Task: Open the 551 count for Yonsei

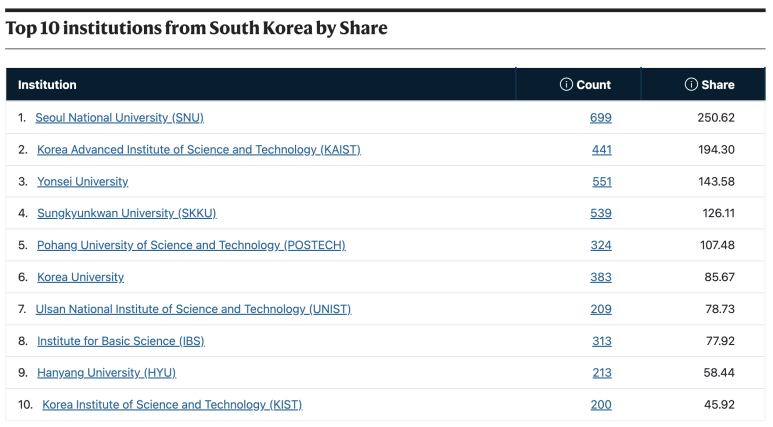Action: point(602,182)
